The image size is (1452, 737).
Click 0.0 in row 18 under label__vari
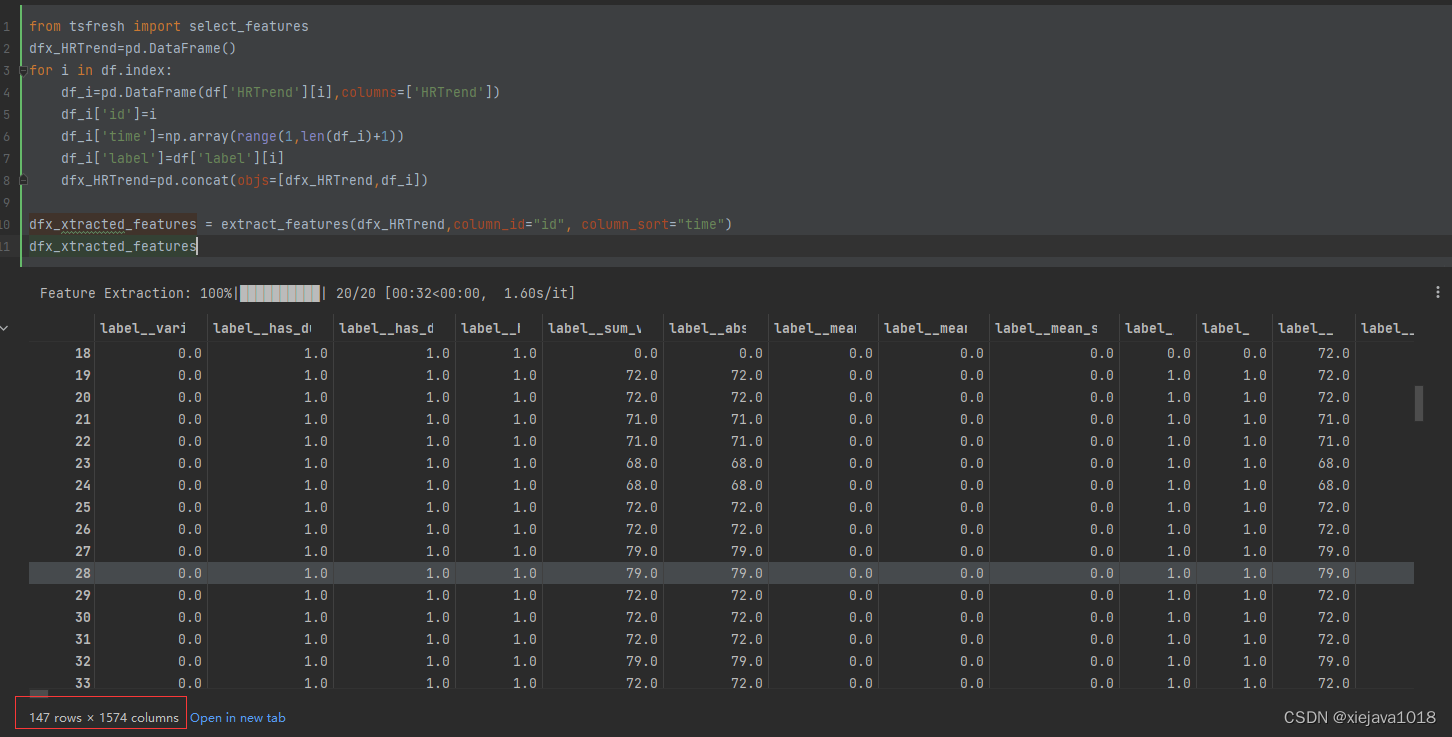point(190,353)
